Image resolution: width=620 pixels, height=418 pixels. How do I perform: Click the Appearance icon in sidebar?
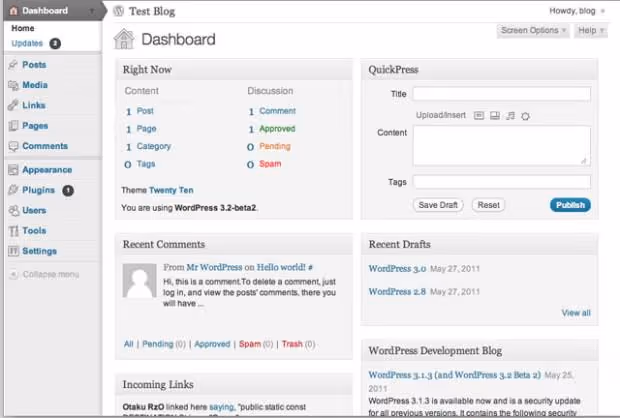tap(13, 170)
